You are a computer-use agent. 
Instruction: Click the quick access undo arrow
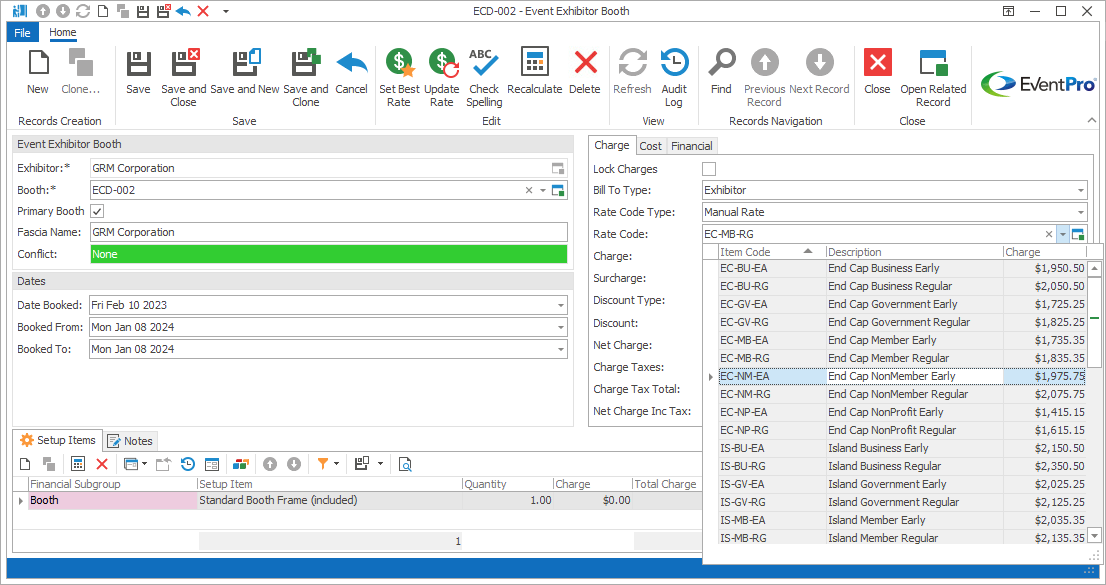coord(183,11)
